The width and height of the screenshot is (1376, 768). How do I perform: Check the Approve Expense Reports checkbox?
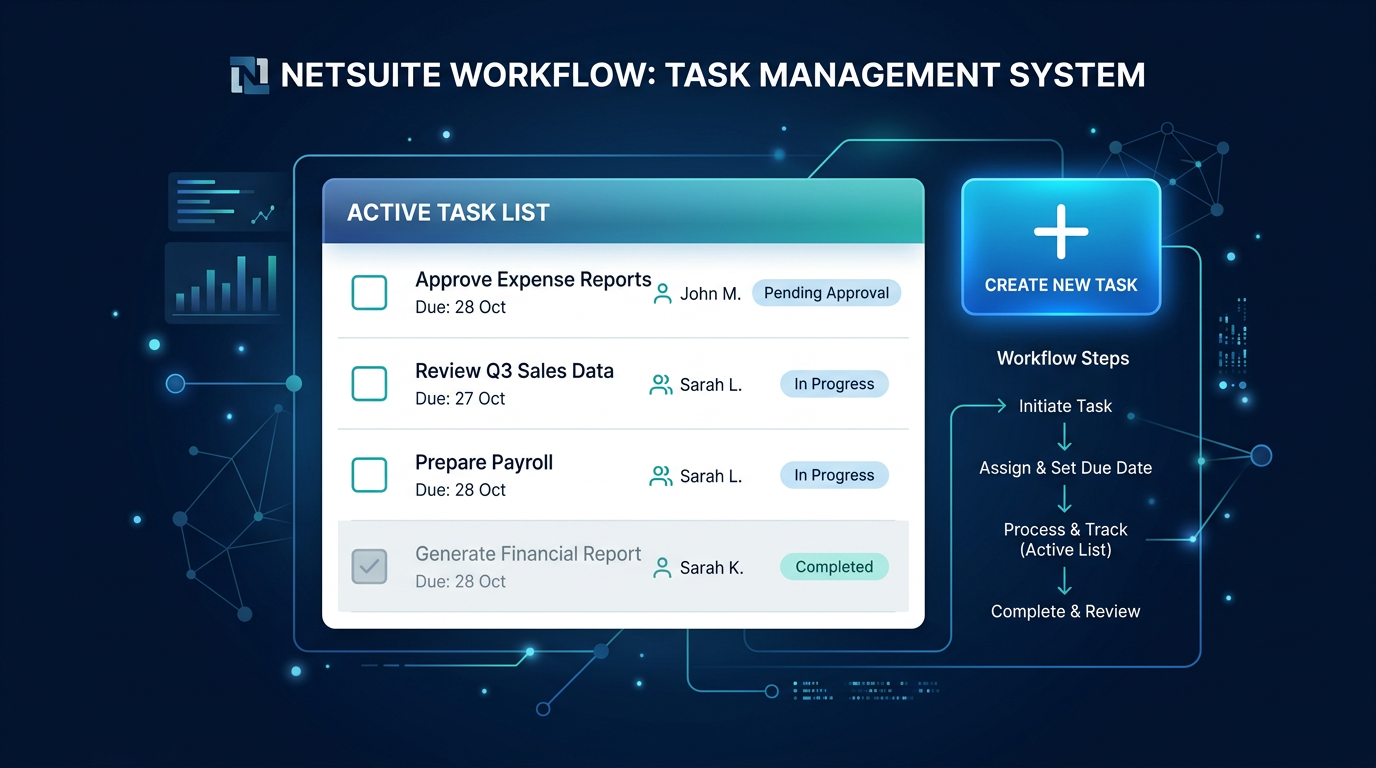[370, 292]
